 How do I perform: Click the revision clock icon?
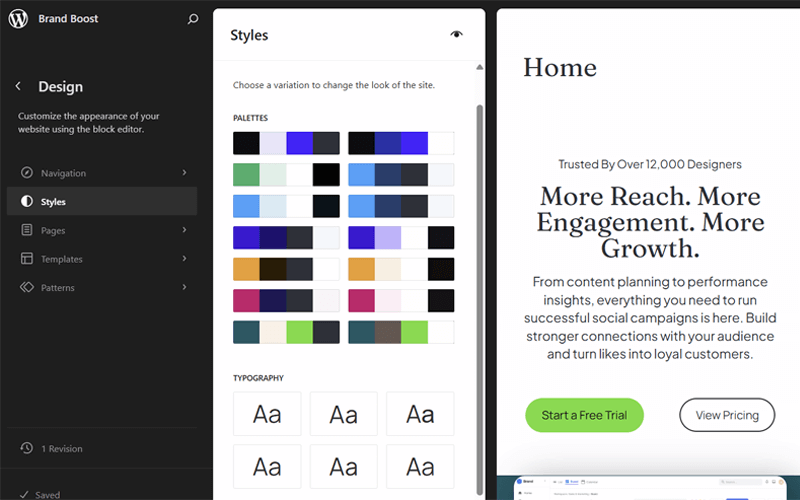(x=27, y=449)
